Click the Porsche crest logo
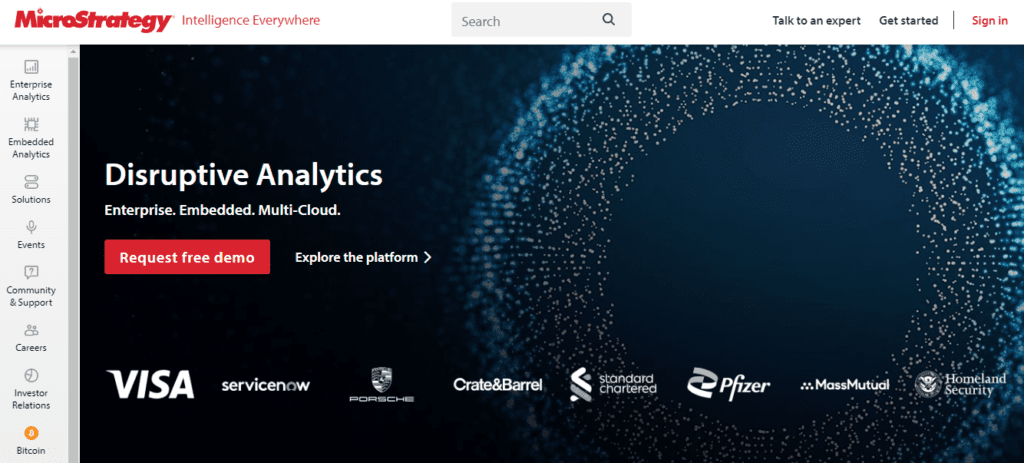This screenshot has width=1024, height=463. (381, 385)
